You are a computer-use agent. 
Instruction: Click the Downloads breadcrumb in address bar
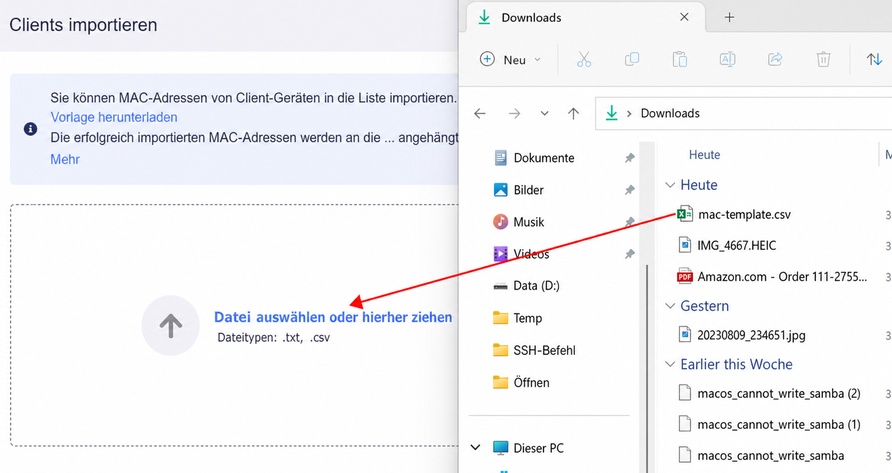coord(670,113)
